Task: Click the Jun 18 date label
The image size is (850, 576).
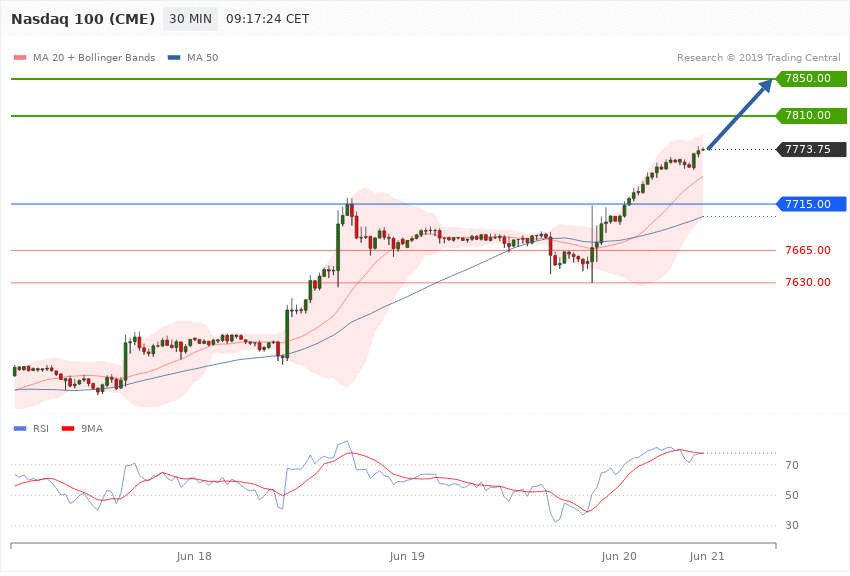Action: (x=194, y=556)
